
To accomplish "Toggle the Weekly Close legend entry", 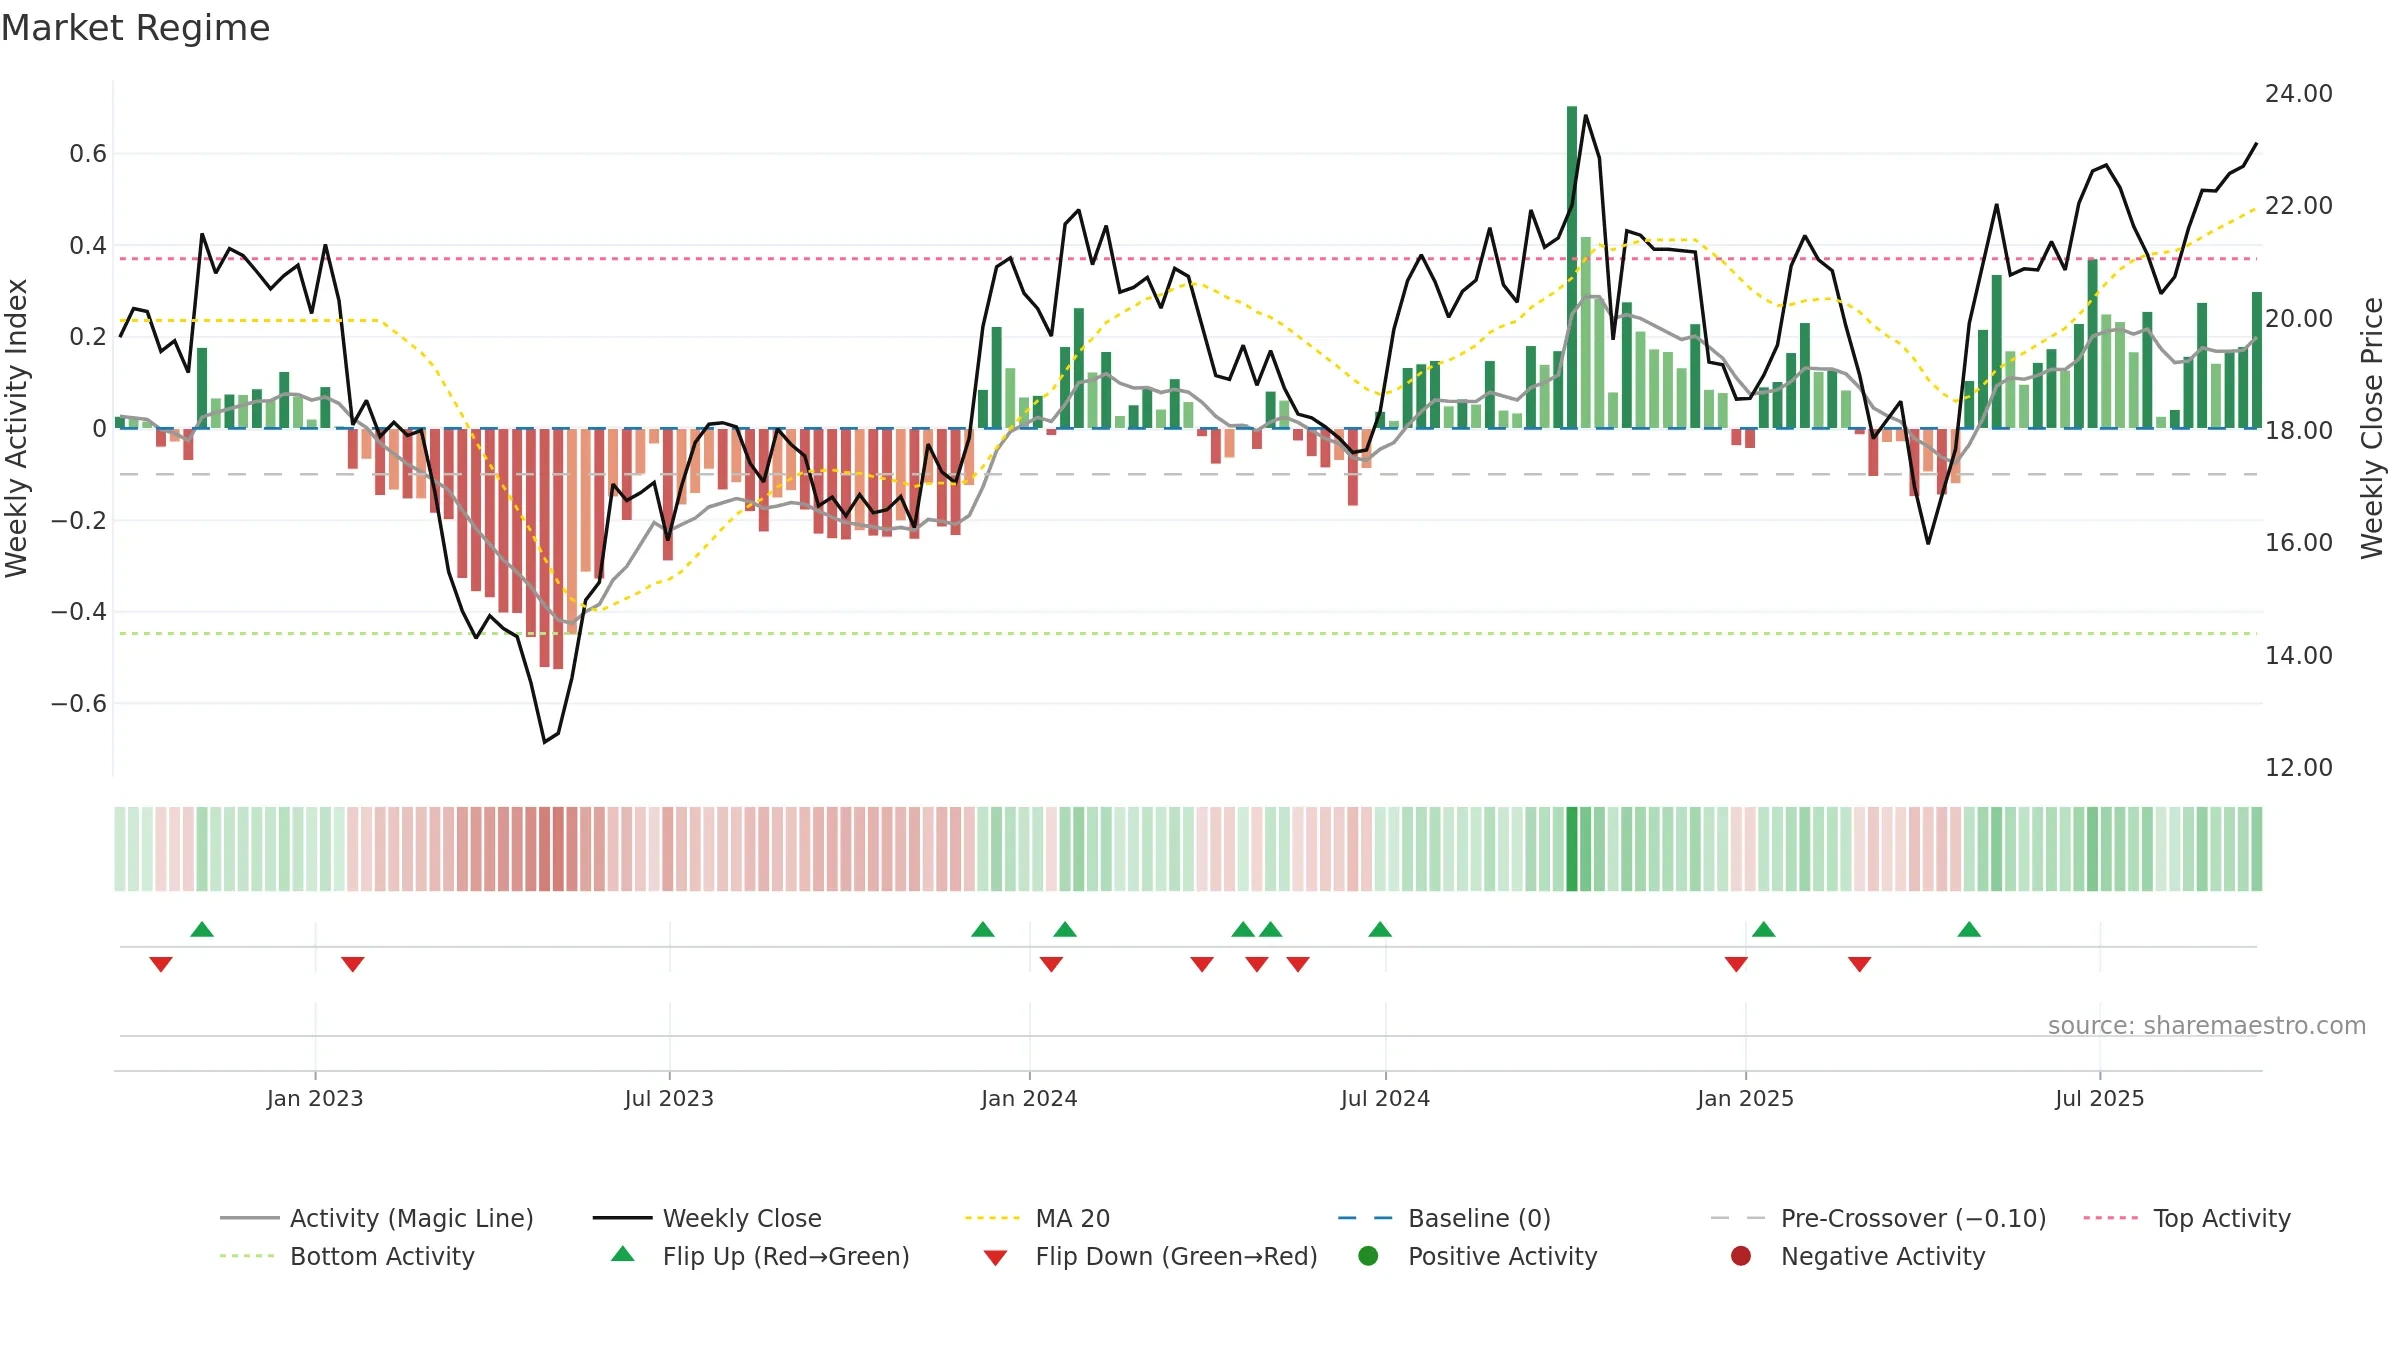I will tap(707, 1218).
